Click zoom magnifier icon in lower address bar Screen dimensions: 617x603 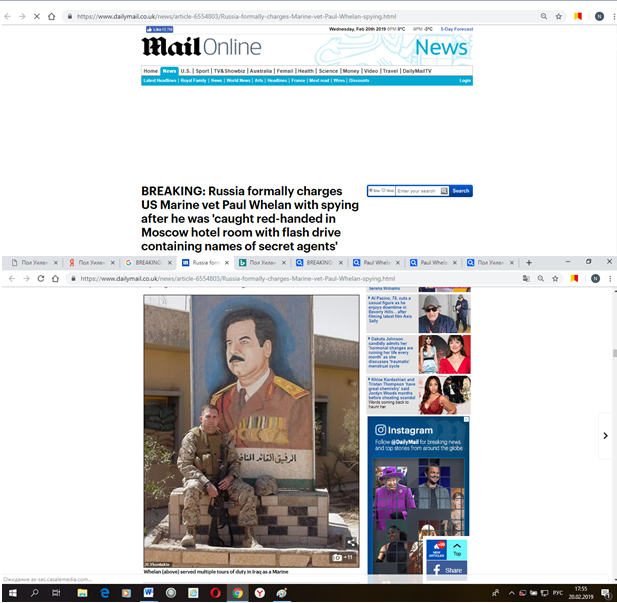pyautogui.click(x=541, y=279)
